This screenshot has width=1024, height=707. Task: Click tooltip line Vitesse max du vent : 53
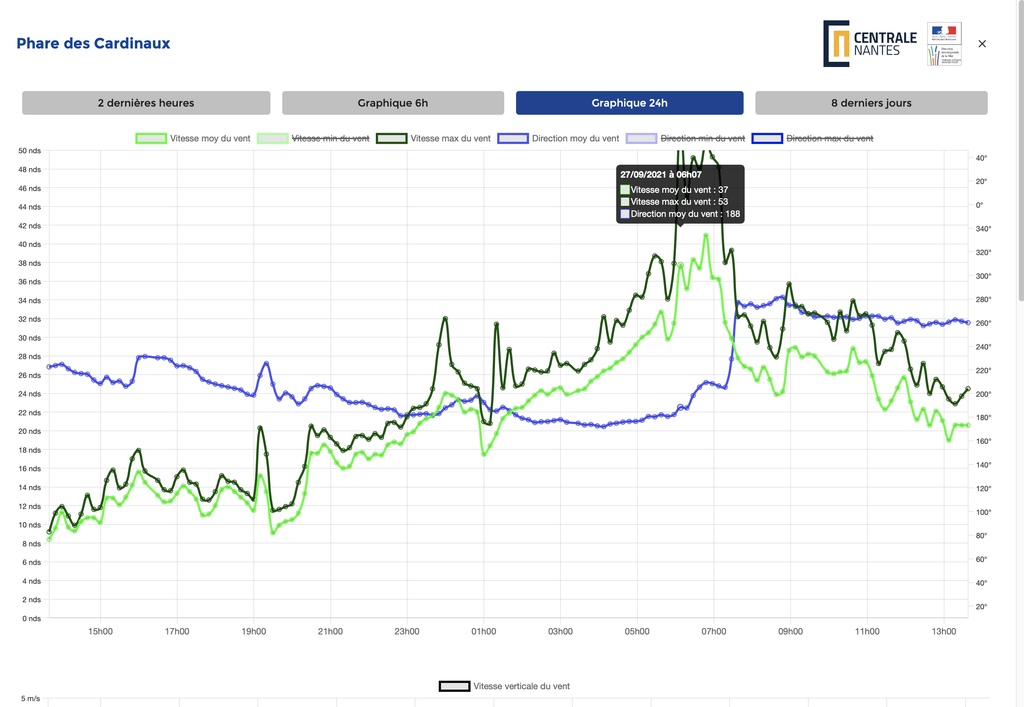(679, 202)
